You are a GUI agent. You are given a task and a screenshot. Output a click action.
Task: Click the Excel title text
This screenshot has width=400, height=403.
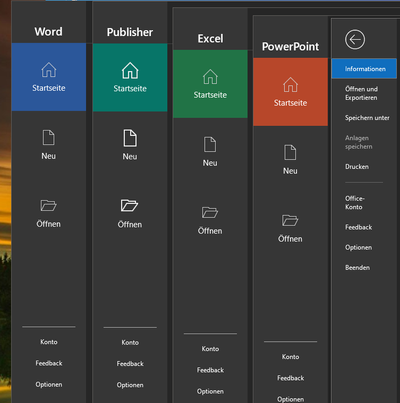click(210, 39)
